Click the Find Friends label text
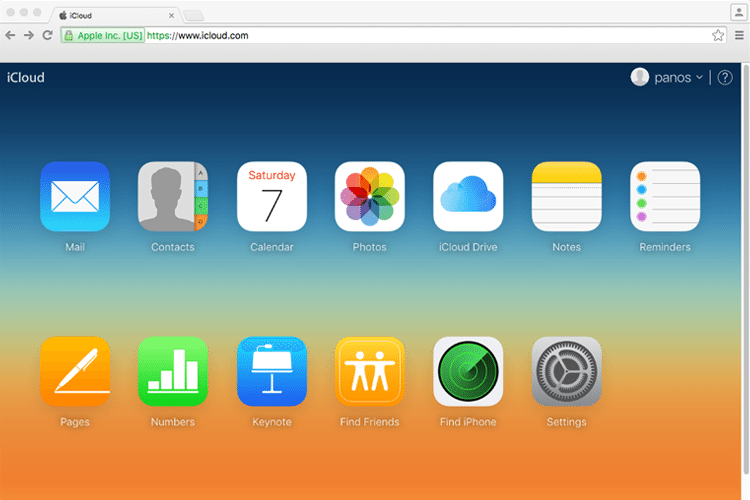This screenshot has height=500, width=750. pyautogui.click(x=370, y=422)
